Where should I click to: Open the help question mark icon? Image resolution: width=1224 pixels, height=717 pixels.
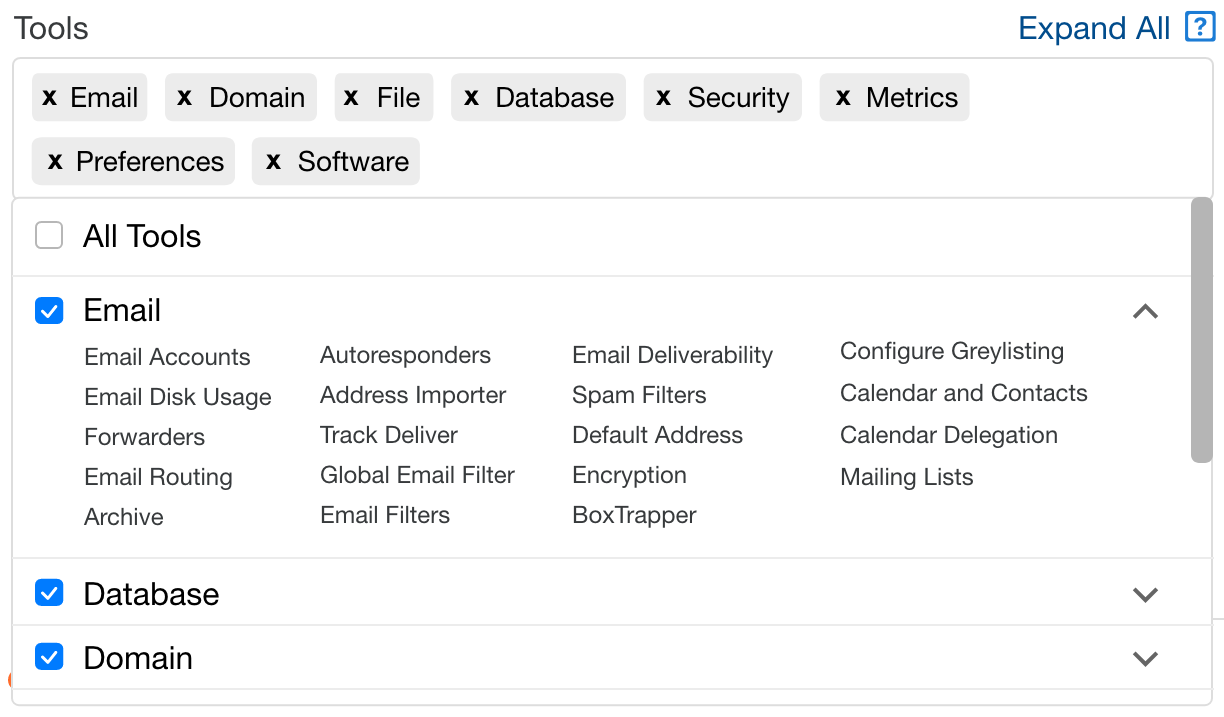1200,27
